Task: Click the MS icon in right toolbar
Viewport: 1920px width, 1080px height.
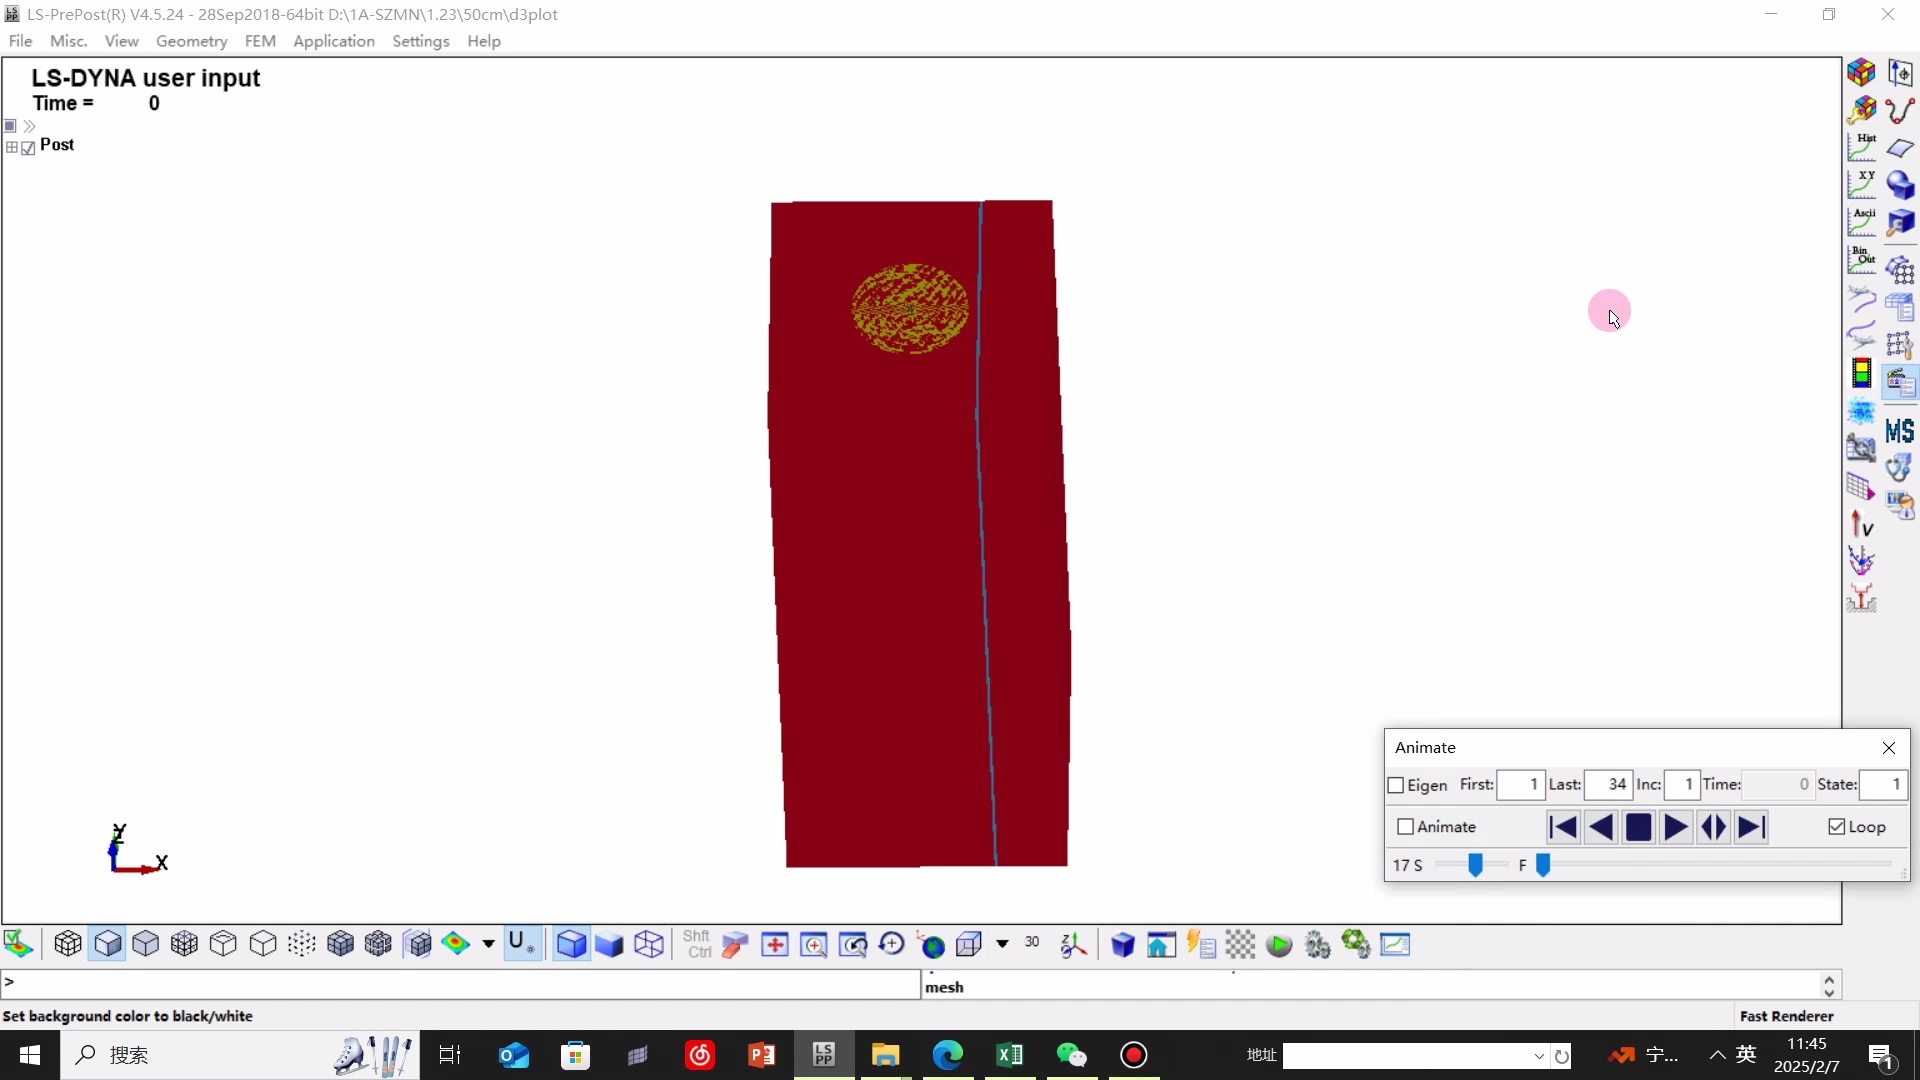Action: (x=1899, y=431)
